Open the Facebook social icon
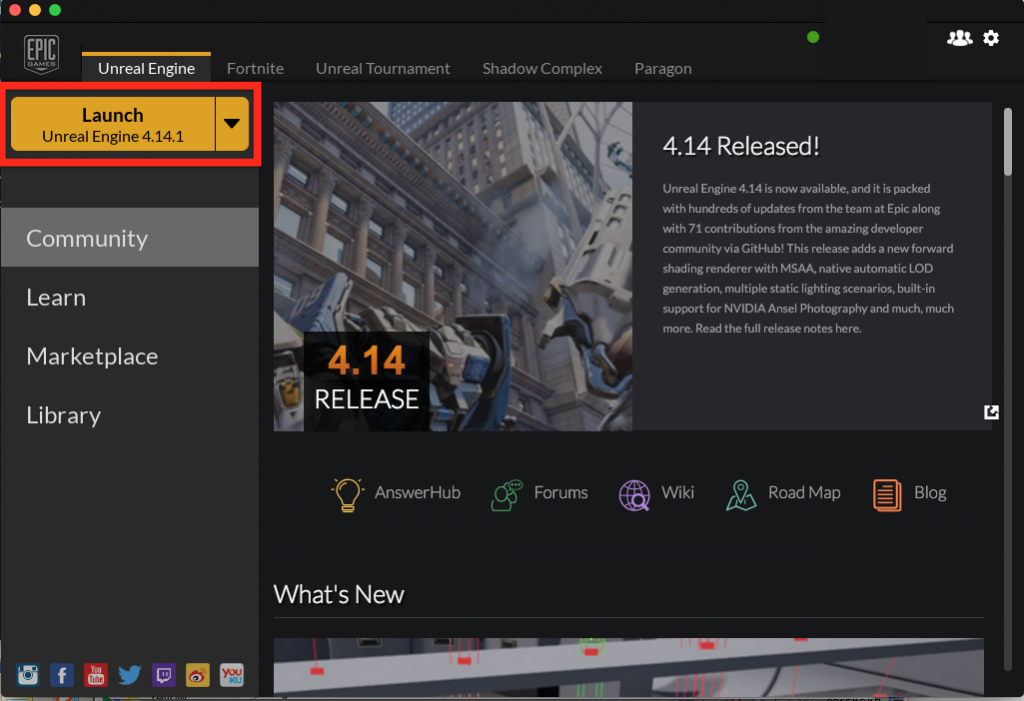This screenshot has width=1024, height=701. pyautogui.click(x=62, y=674)
